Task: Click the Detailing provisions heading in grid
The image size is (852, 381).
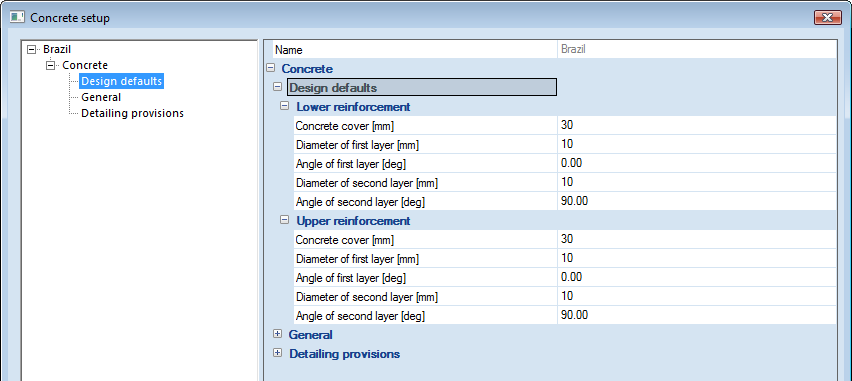Action: (x=344, y=354)
